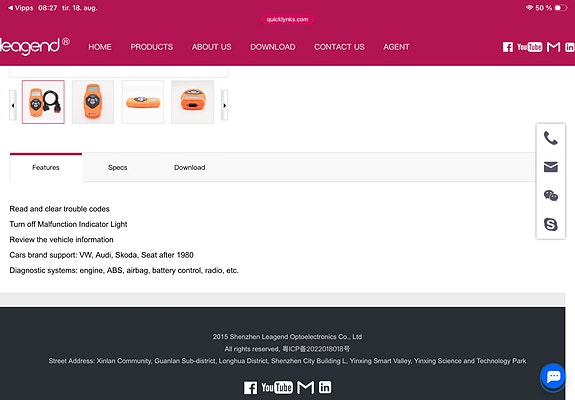Click the Skype icon in side panel
The image size is (575, 400).
point(550,224)
